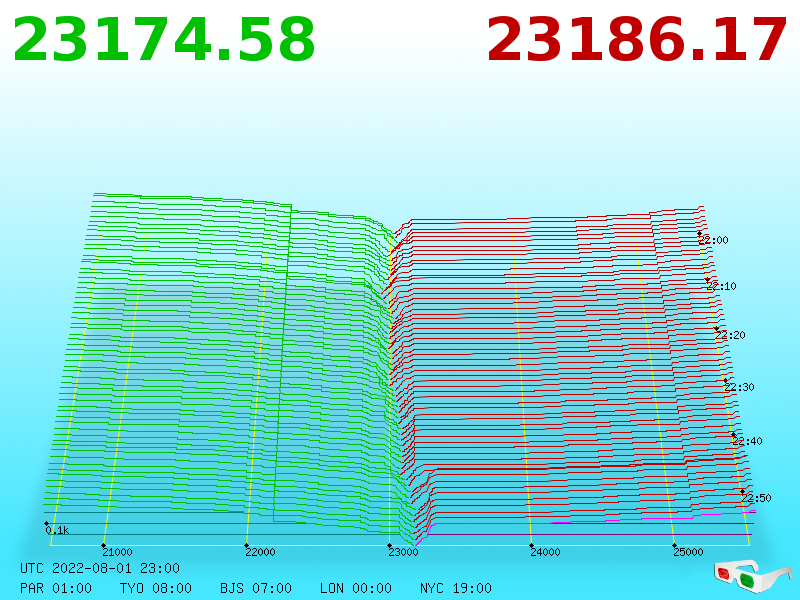Click the 22:40 time axis marker
The height and width of the screenshot is (600, 800).
click(747, 441)
